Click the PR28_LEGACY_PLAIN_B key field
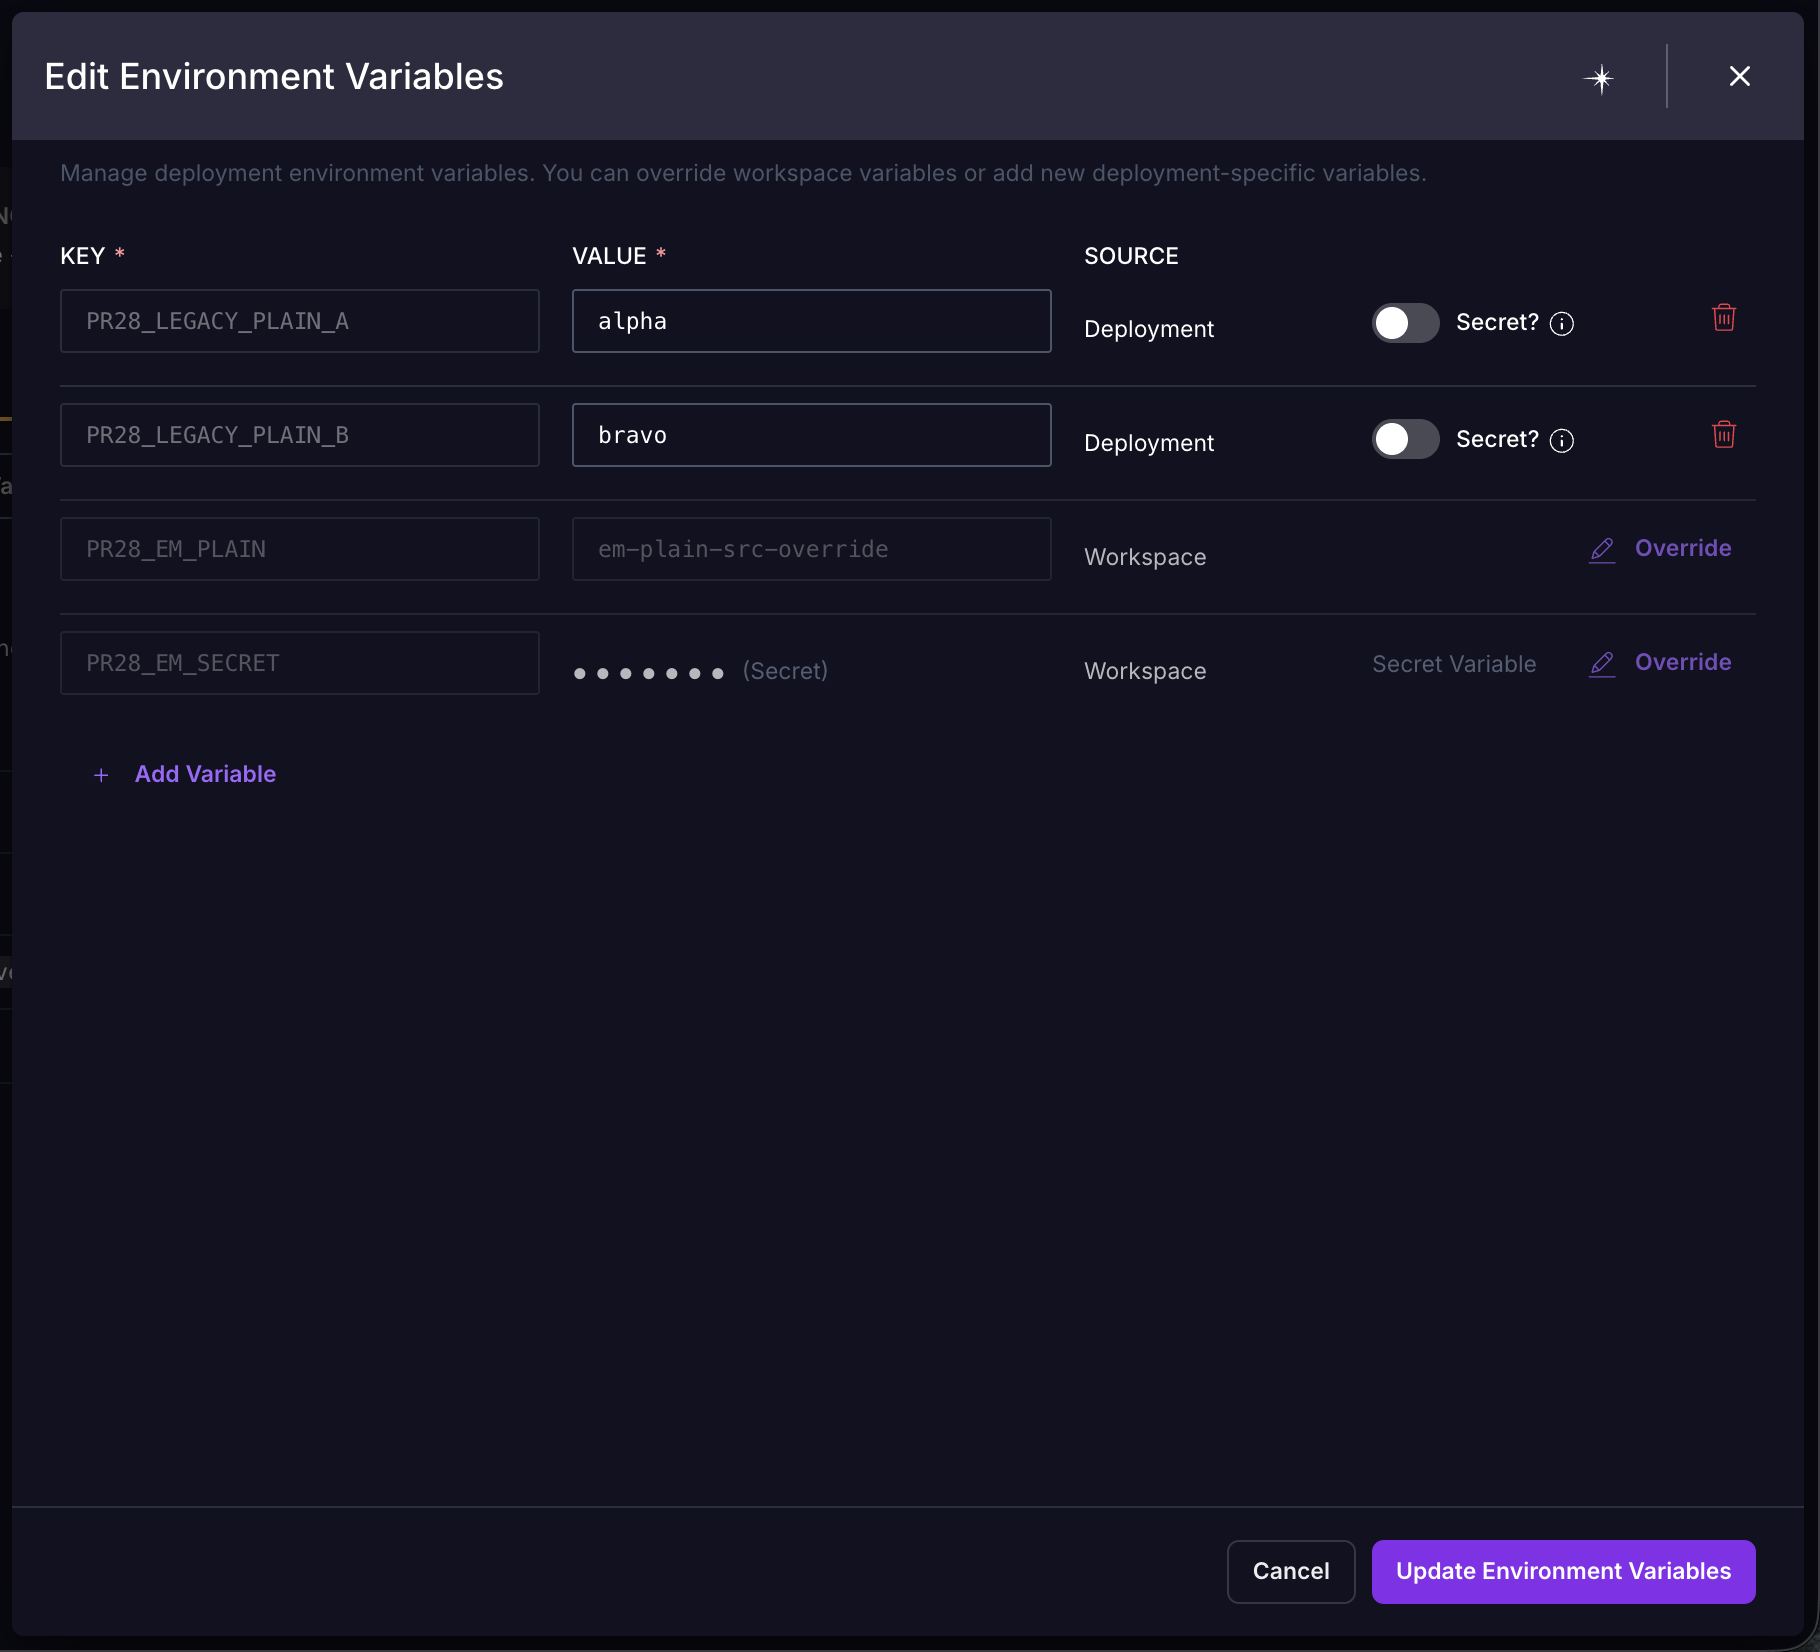Viewport: 1820px width, 1652px height. tap(300, 435)
